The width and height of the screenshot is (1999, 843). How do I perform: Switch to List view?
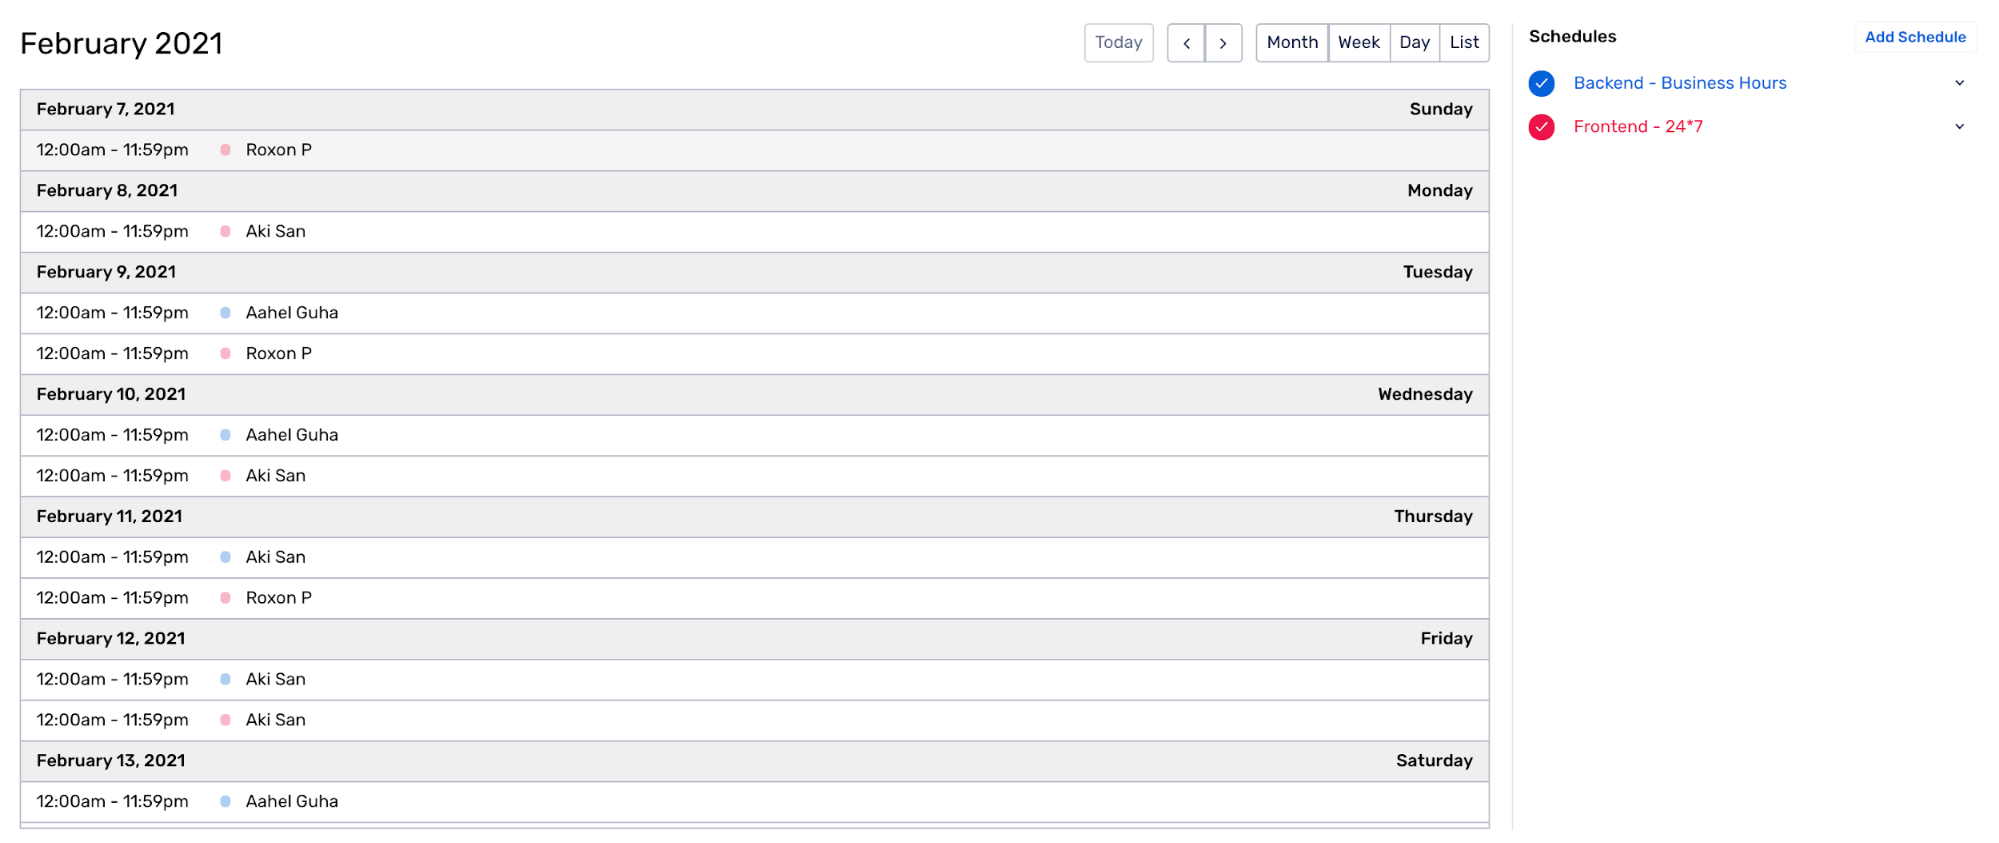pyautogui.click(x=1464, y=43)
